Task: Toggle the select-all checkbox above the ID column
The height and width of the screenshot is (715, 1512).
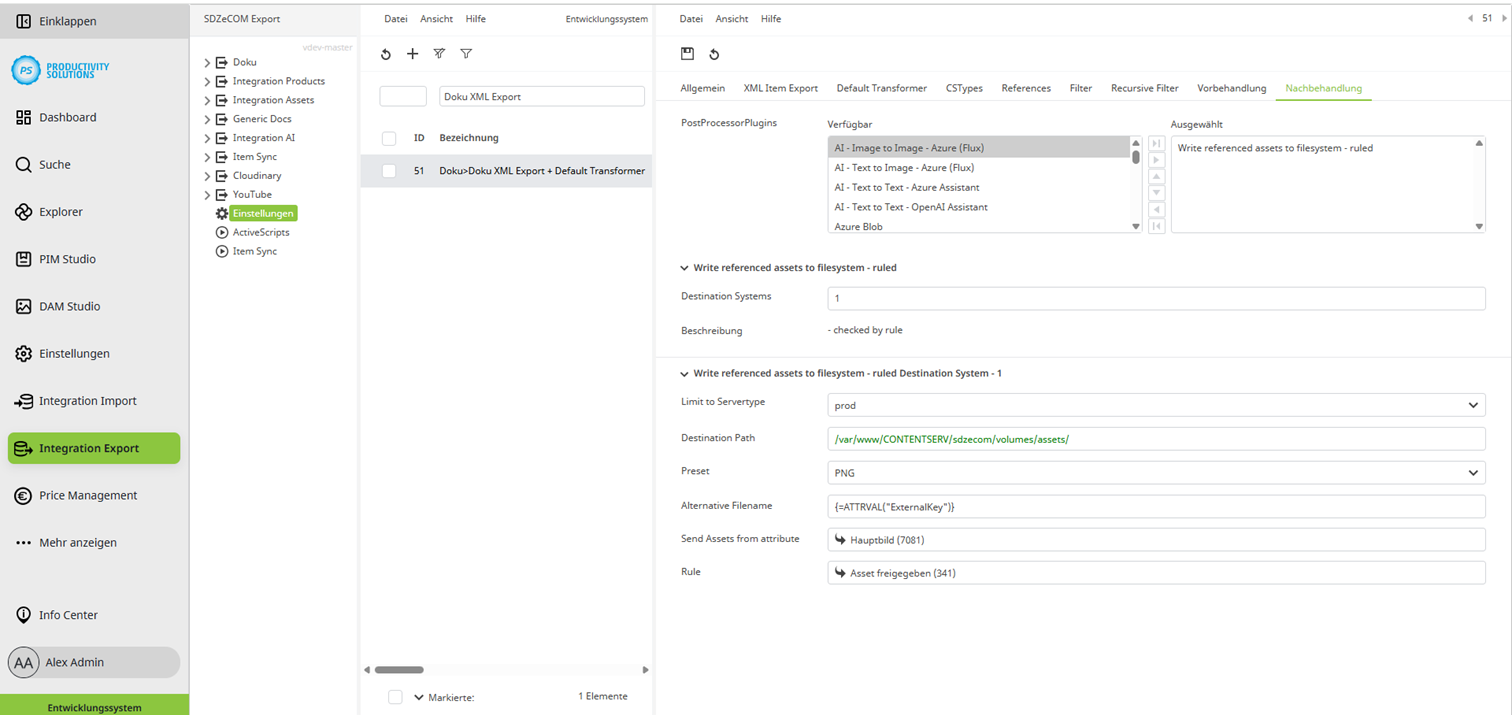Action: pyautogui.click(x=389, y=138)
